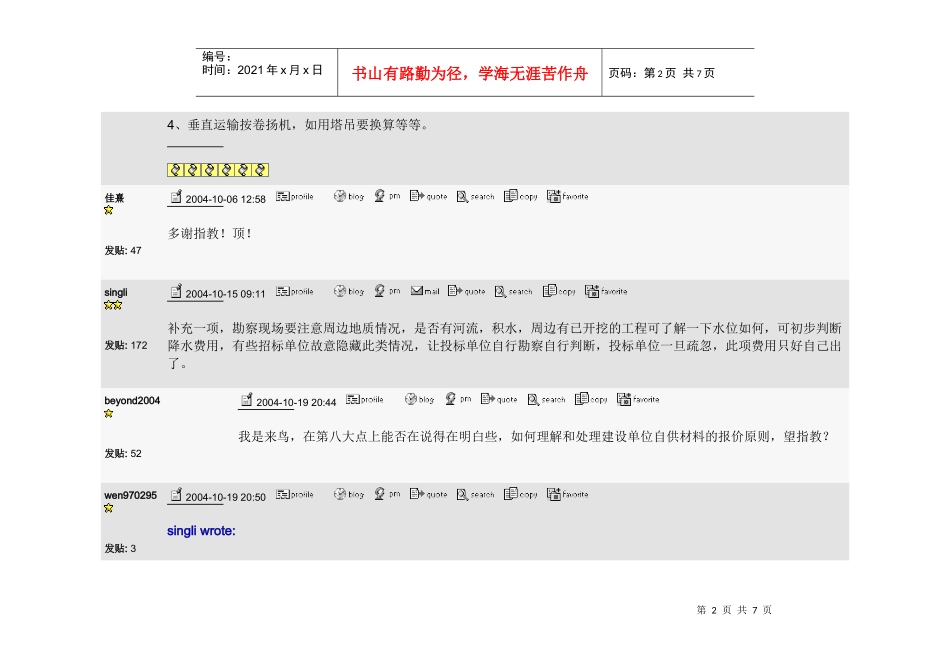Click search on singli's post
This screenshot has height=672, width=950.
(514, 291)
